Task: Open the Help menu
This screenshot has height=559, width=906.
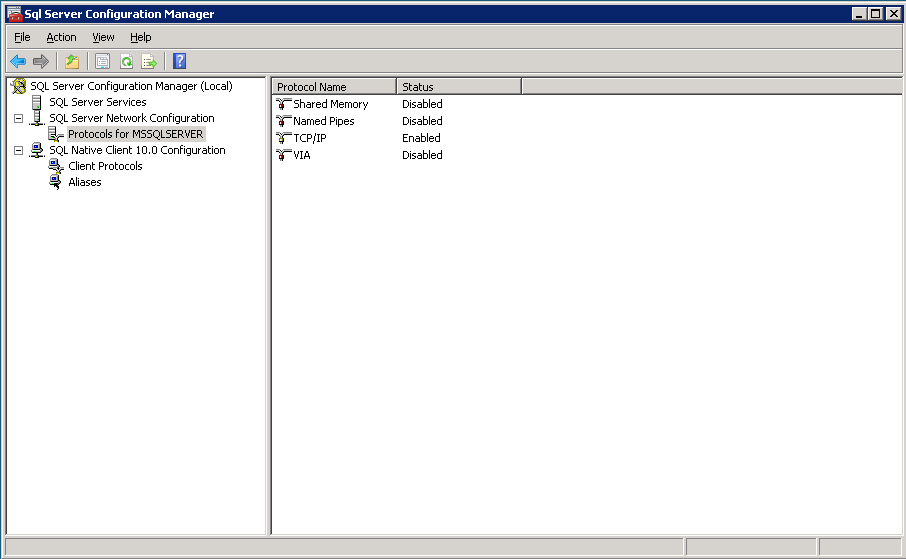Action: 140,37
